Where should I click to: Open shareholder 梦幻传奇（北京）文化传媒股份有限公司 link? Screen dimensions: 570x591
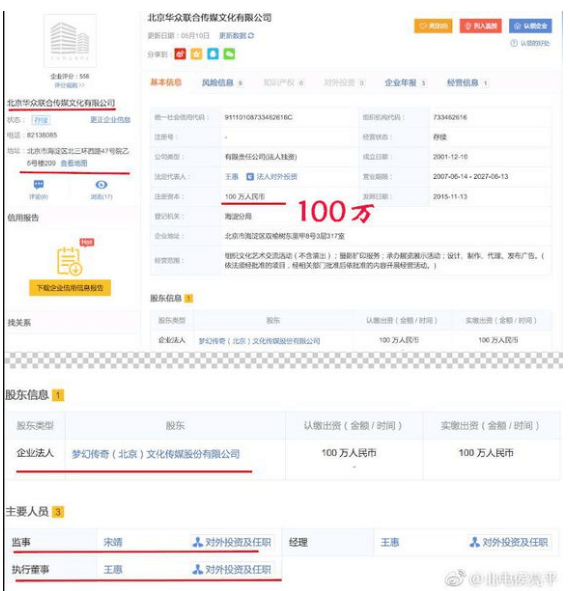point(156,454)
